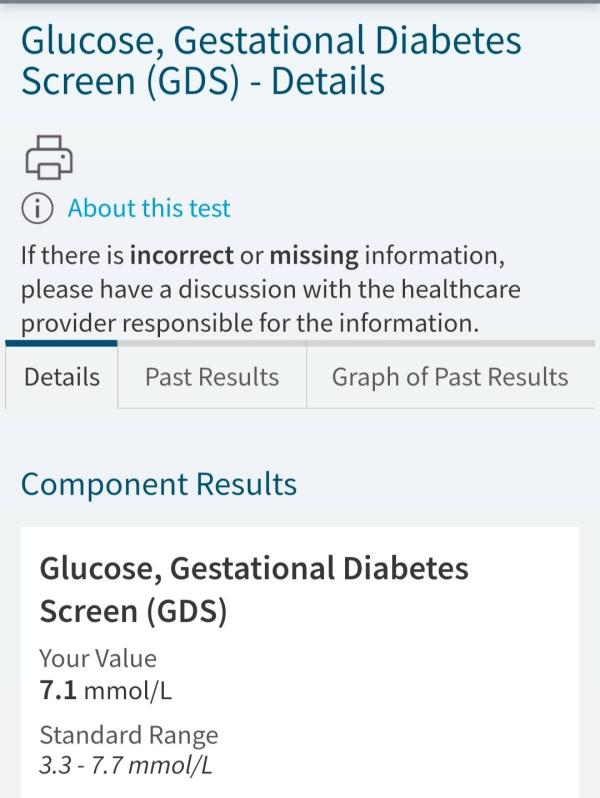Switch to the Past Results tab

tap(212, 377)
